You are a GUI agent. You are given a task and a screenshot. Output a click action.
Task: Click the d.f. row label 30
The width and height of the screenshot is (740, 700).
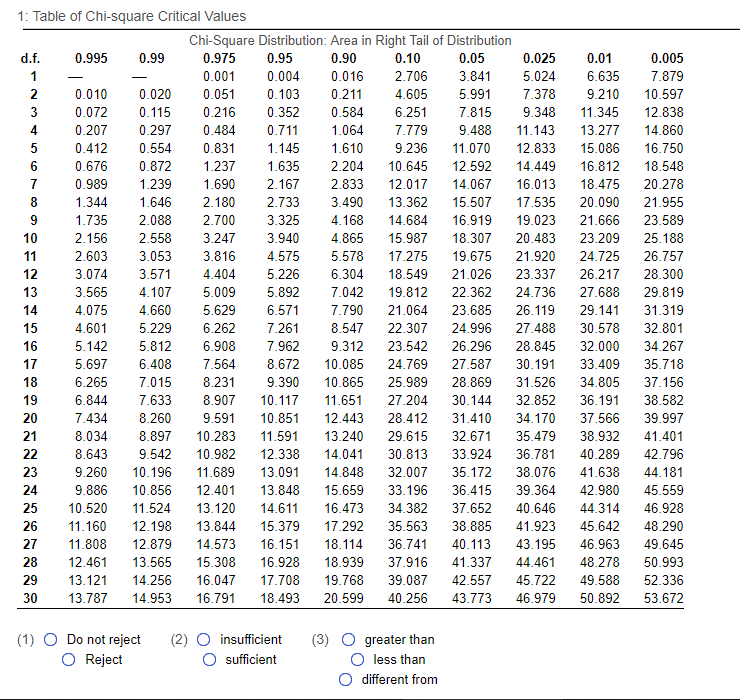coord(30,599)
